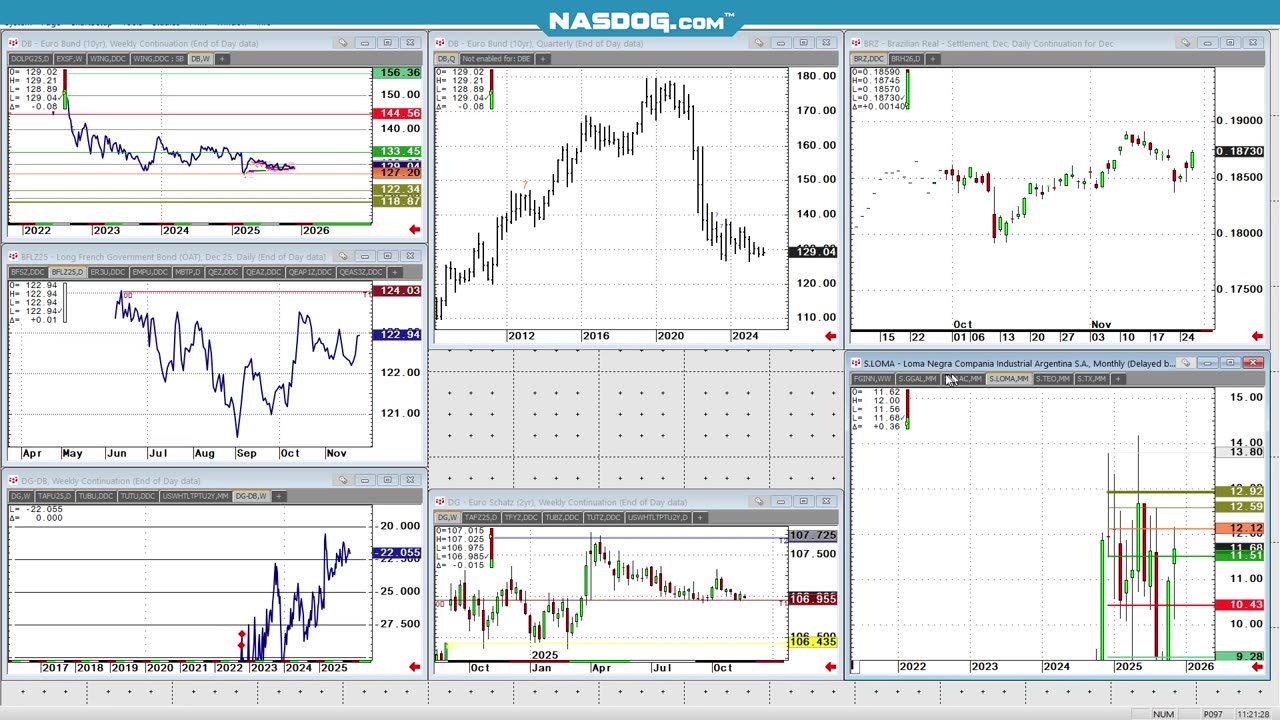This screenshot has height=720, width=1280.
Task: Add a new tab in S.LOMA window
Action: [x=1118, y=379]
